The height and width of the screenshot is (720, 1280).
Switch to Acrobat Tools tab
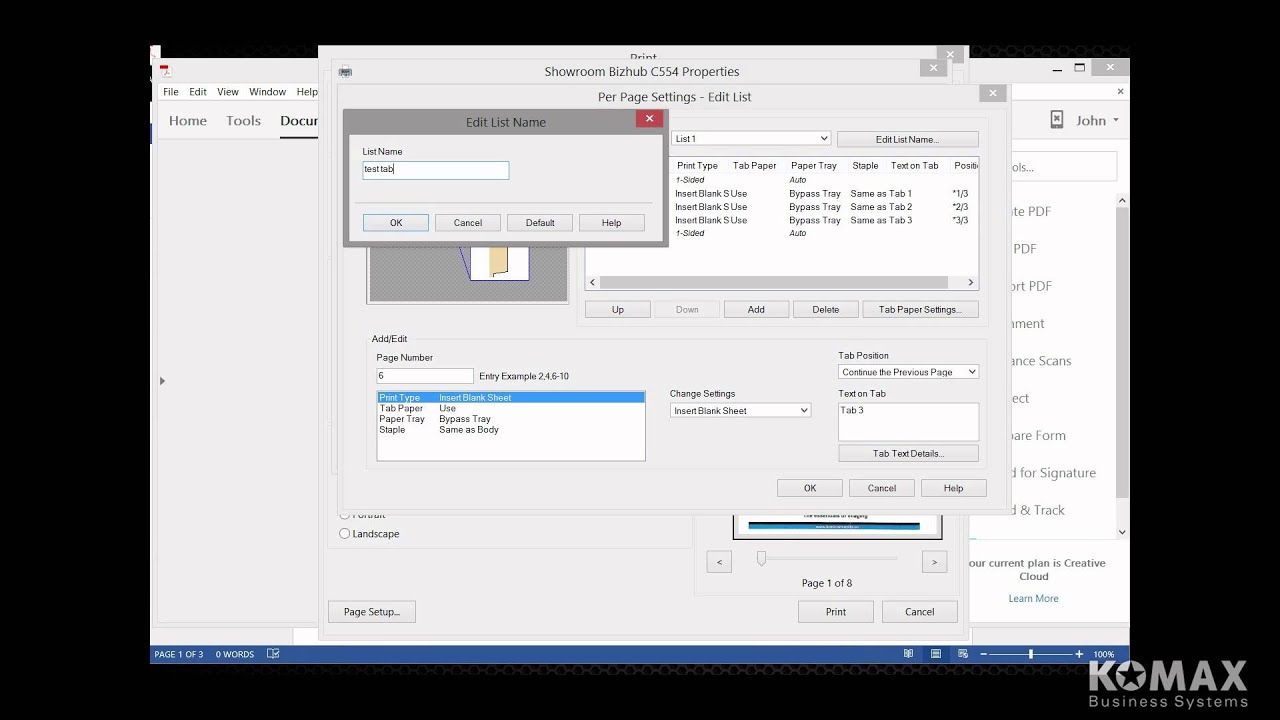point(243,121)
